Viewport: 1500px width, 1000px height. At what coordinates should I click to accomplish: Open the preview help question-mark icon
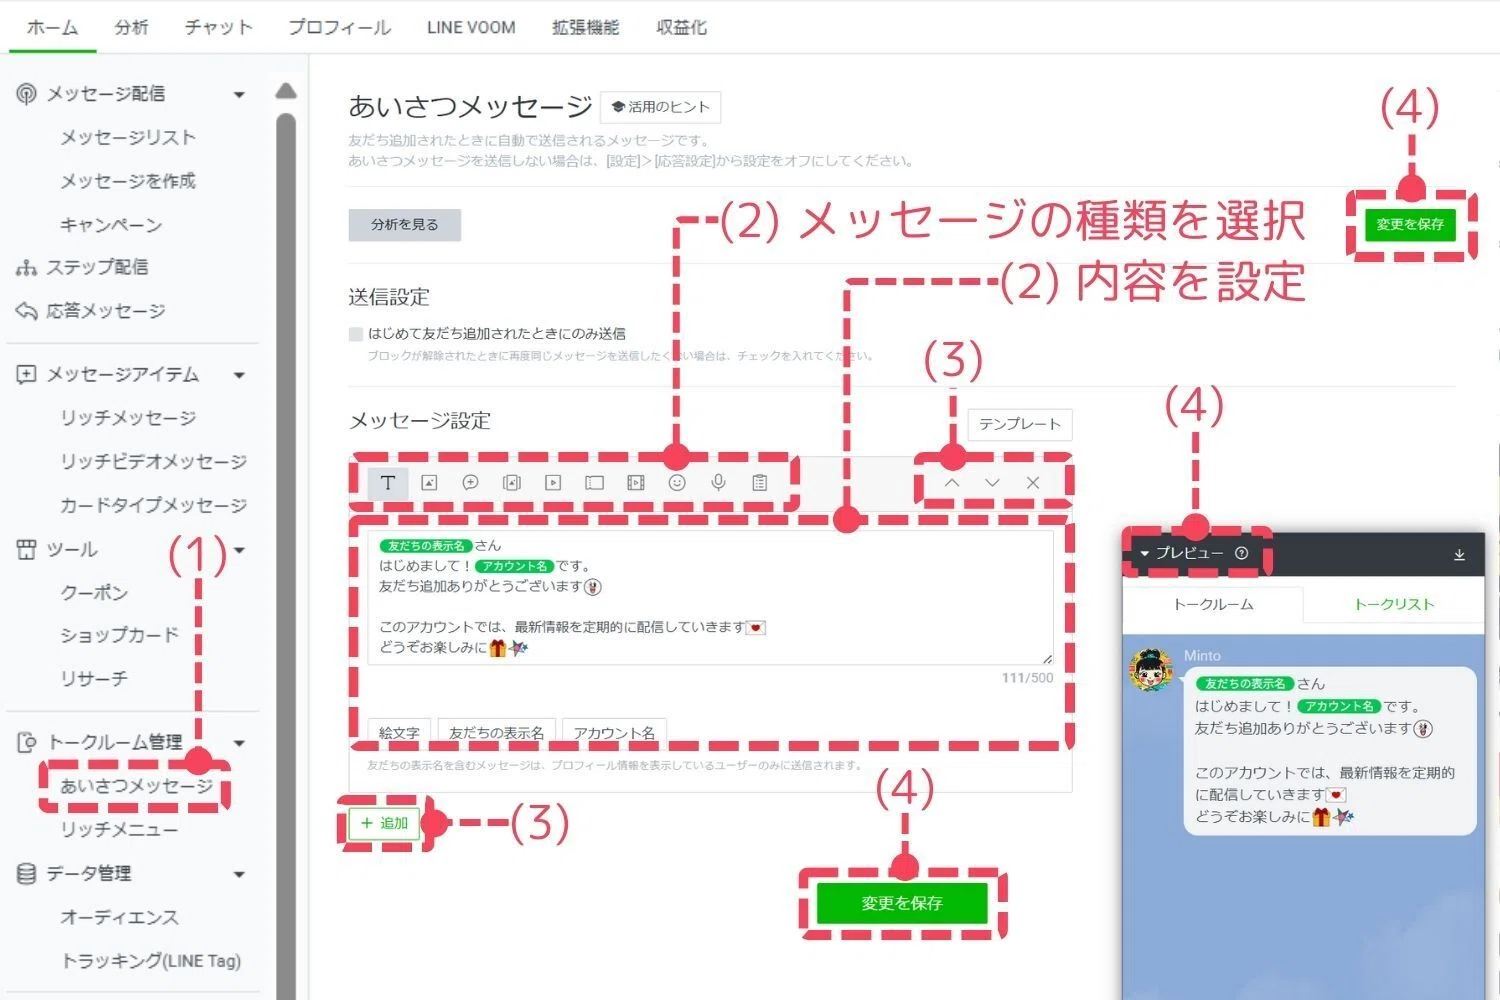tap(1242, 553)
